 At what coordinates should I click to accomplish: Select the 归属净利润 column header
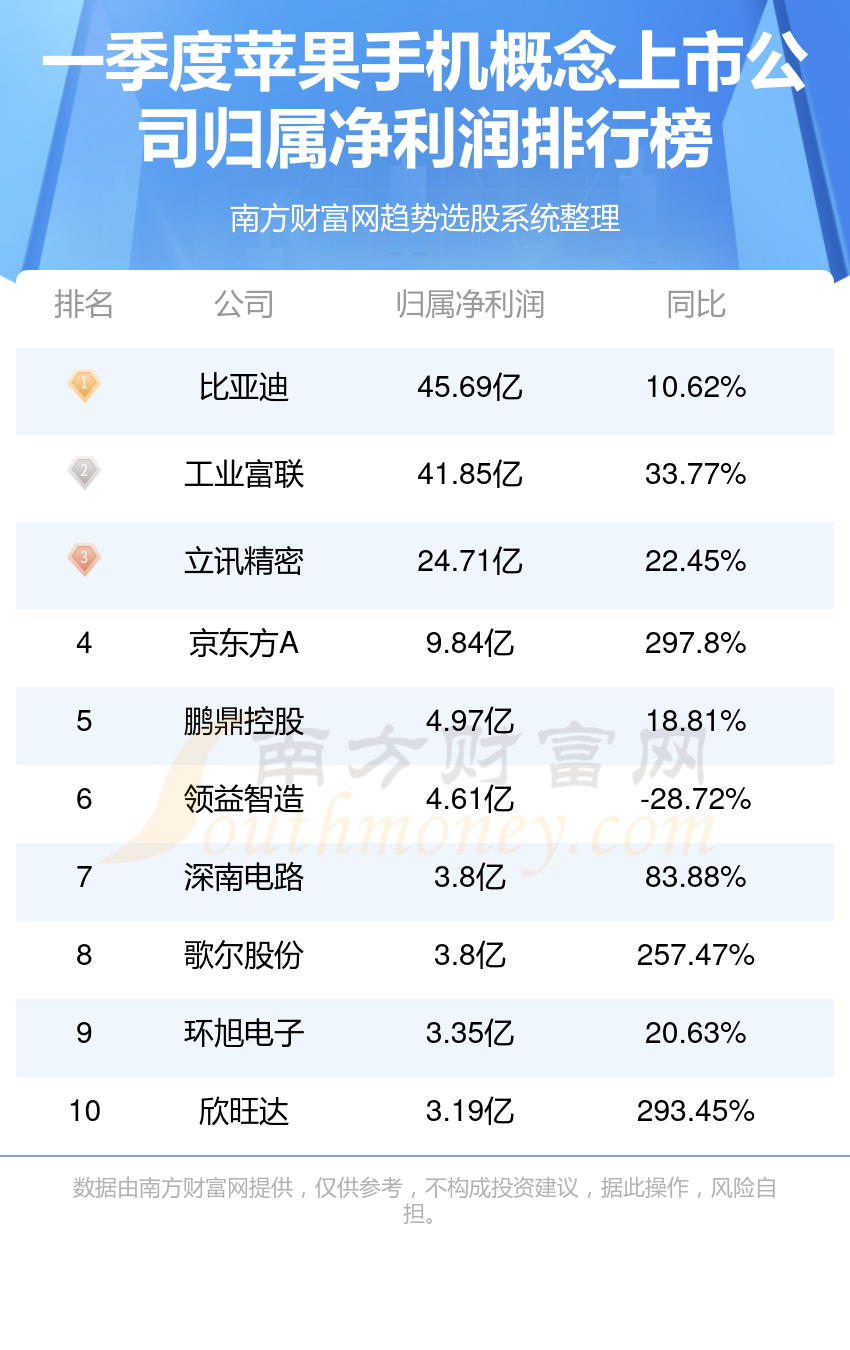pos(470,304)
